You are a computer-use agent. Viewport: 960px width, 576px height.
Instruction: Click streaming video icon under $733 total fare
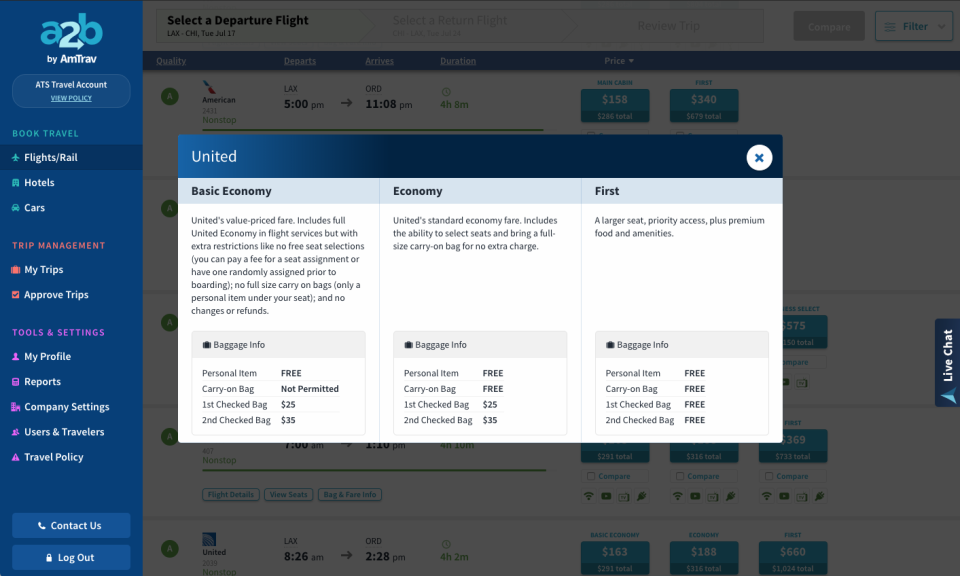pyautogui.click(x=784, y=496)
